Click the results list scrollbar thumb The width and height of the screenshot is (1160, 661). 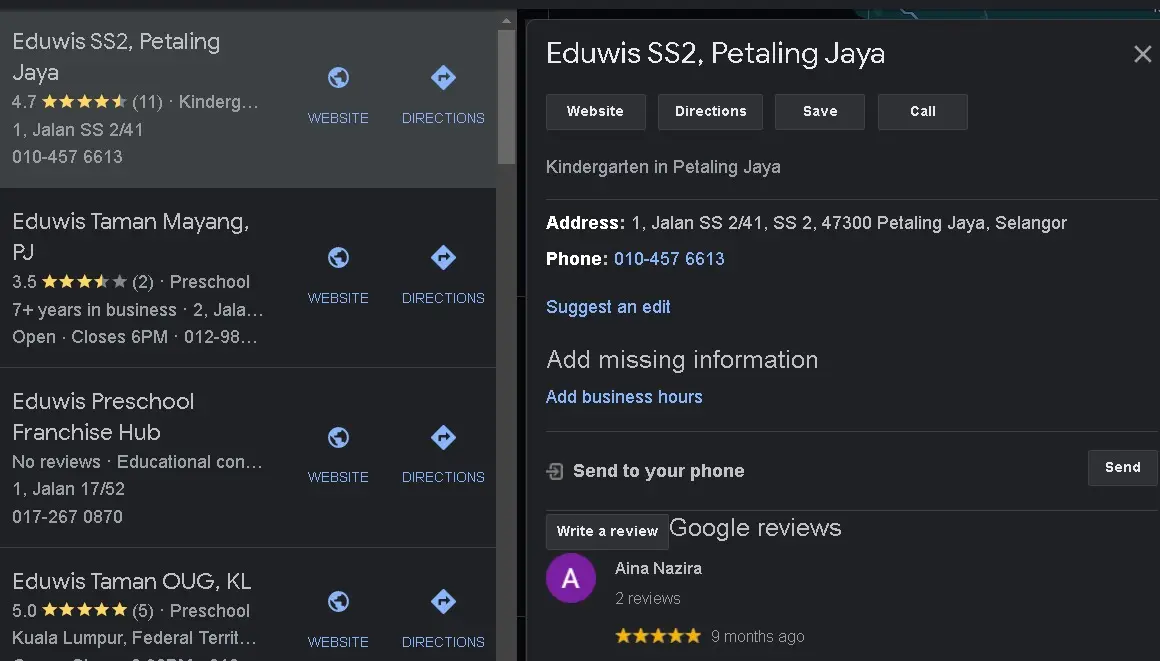coord(506,96)
